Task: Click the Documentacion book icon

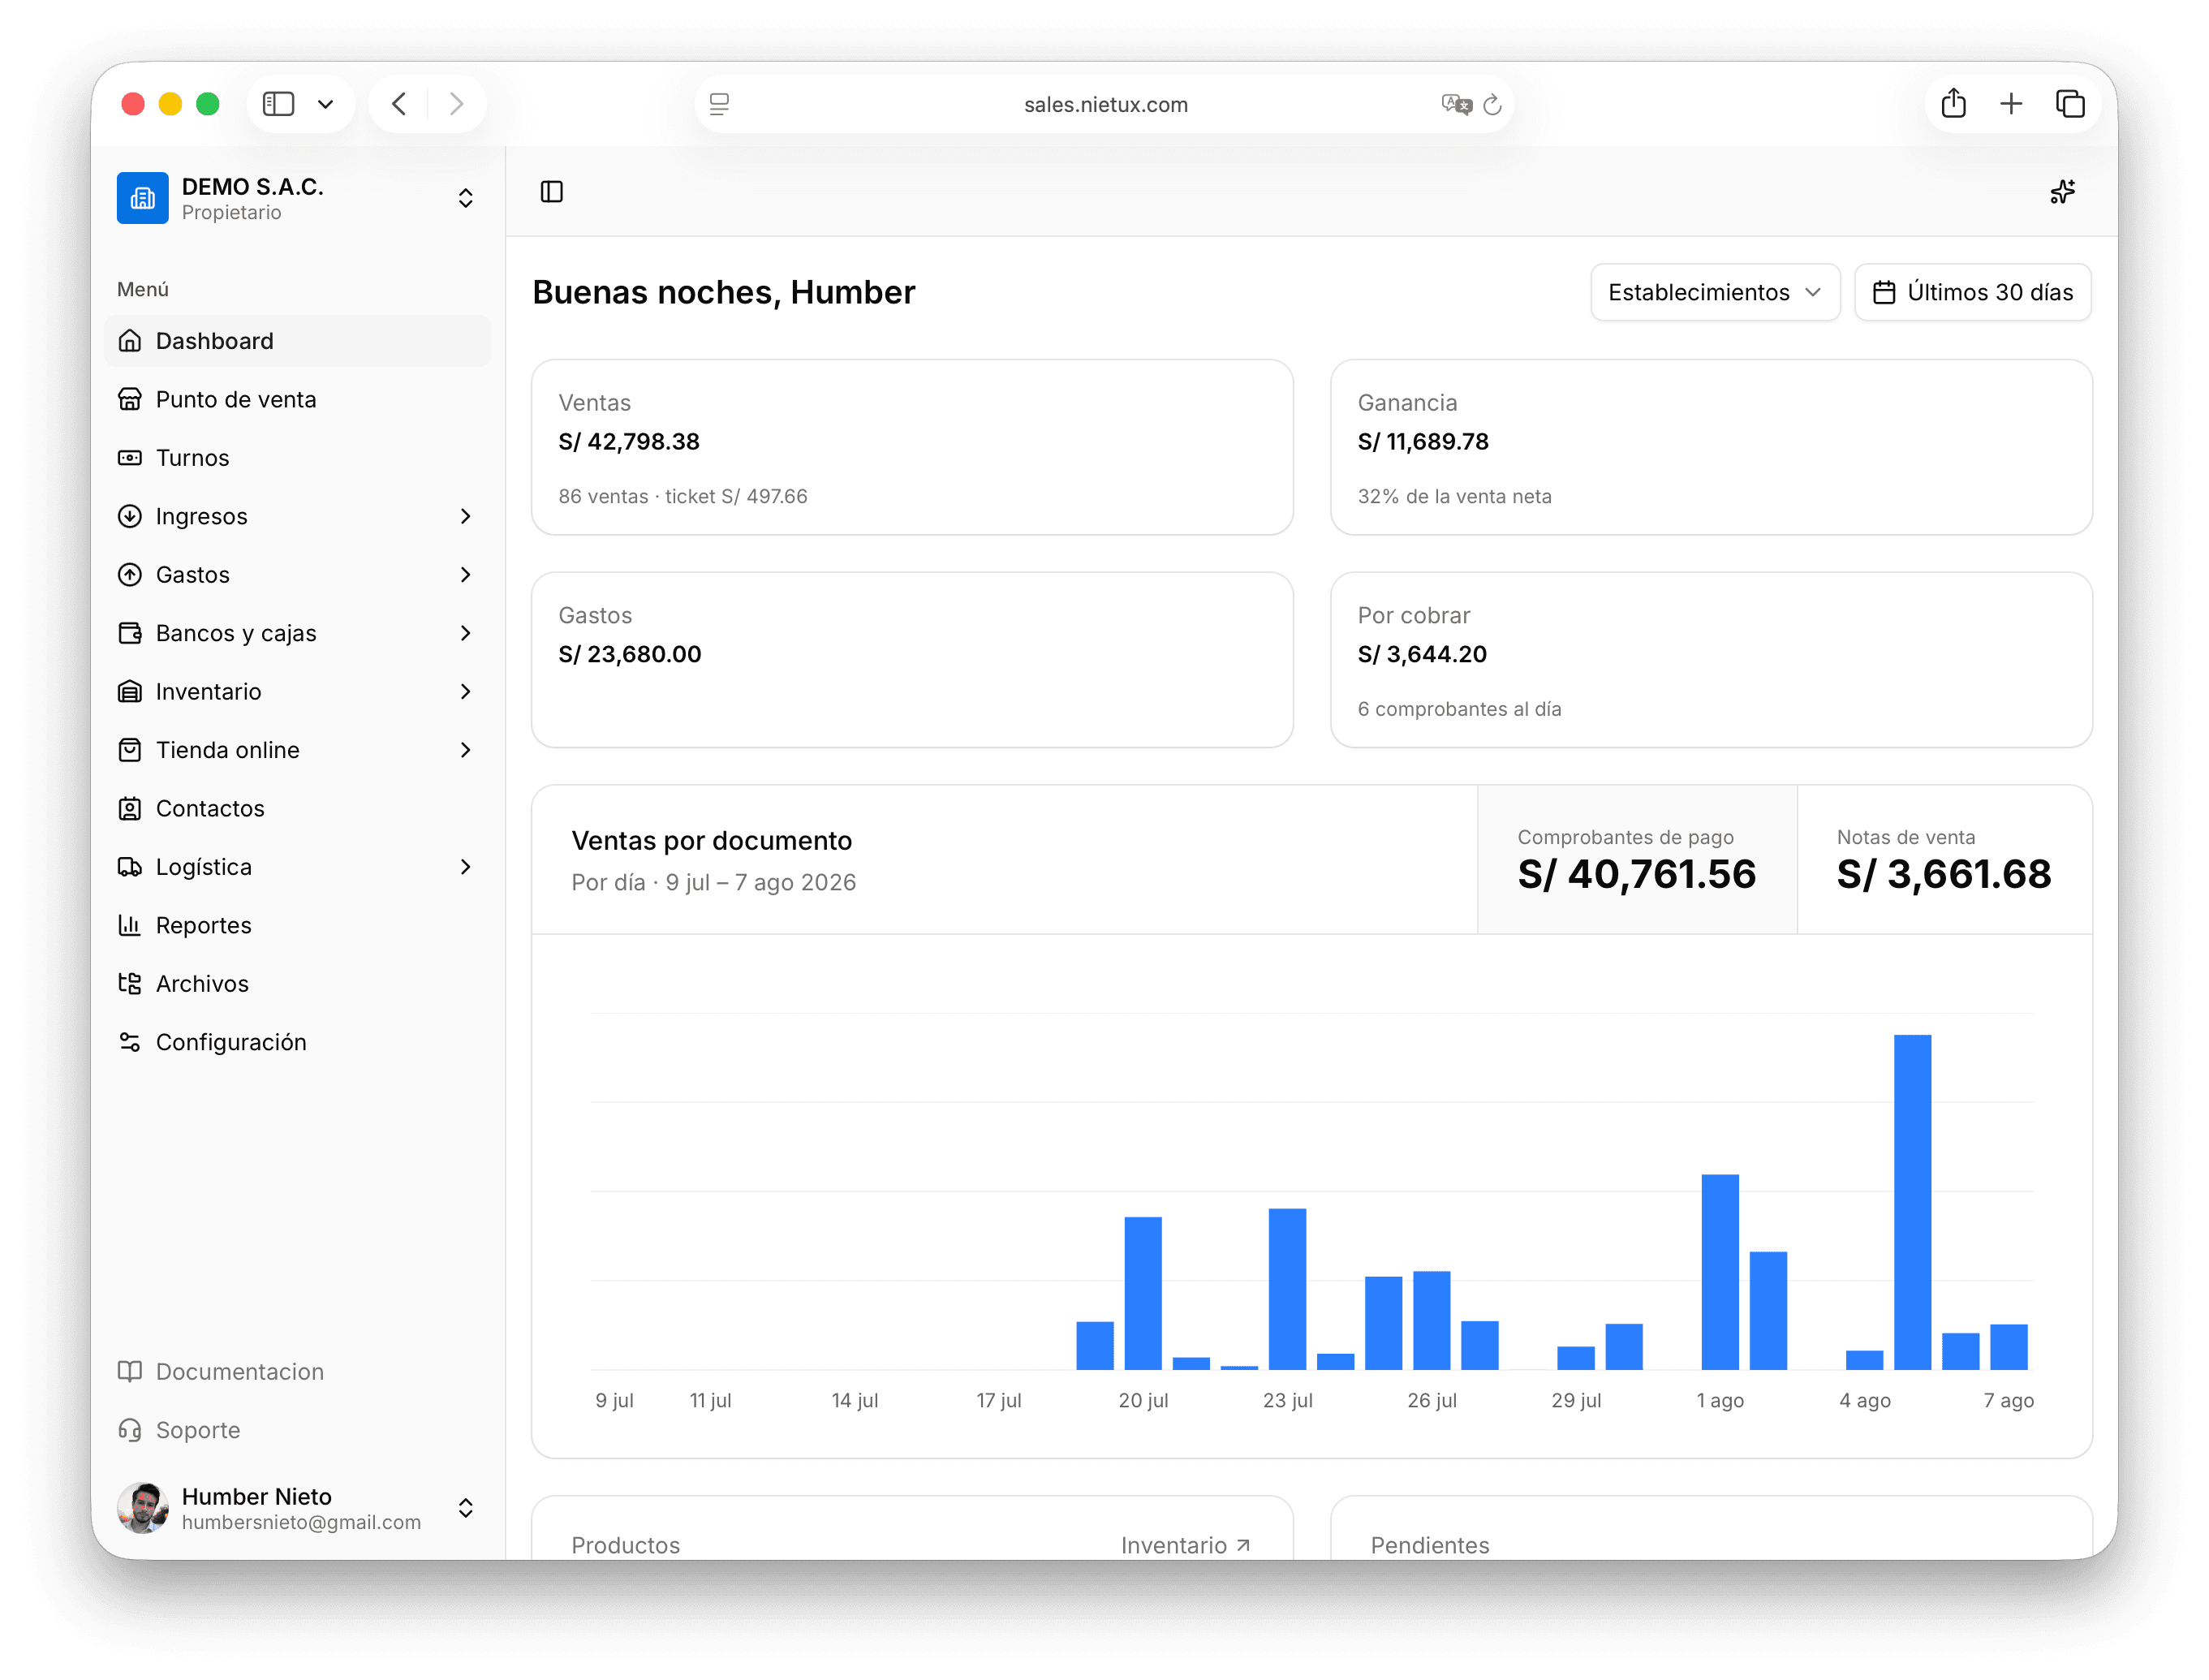Action: (130, 1372)
